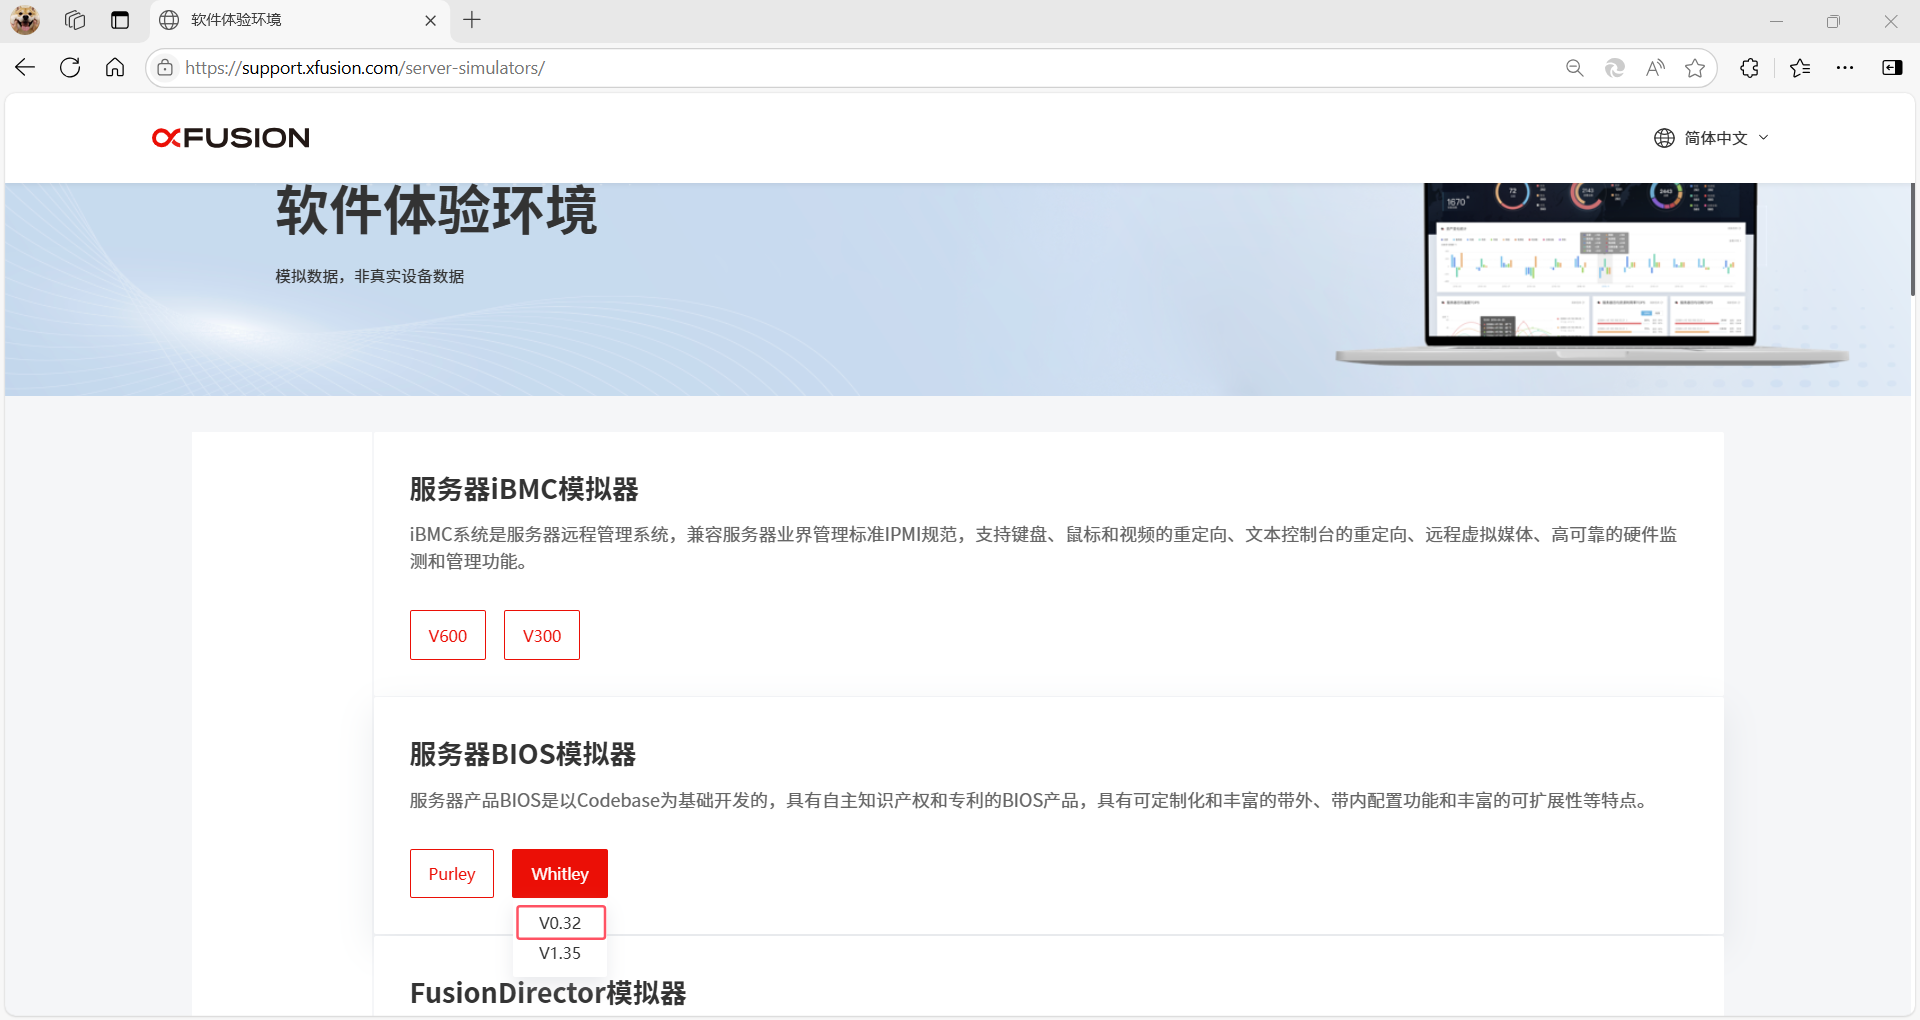Click the globe language icon
The height and width of the screenshot is (1020, 1920).
coord(1664,138)
